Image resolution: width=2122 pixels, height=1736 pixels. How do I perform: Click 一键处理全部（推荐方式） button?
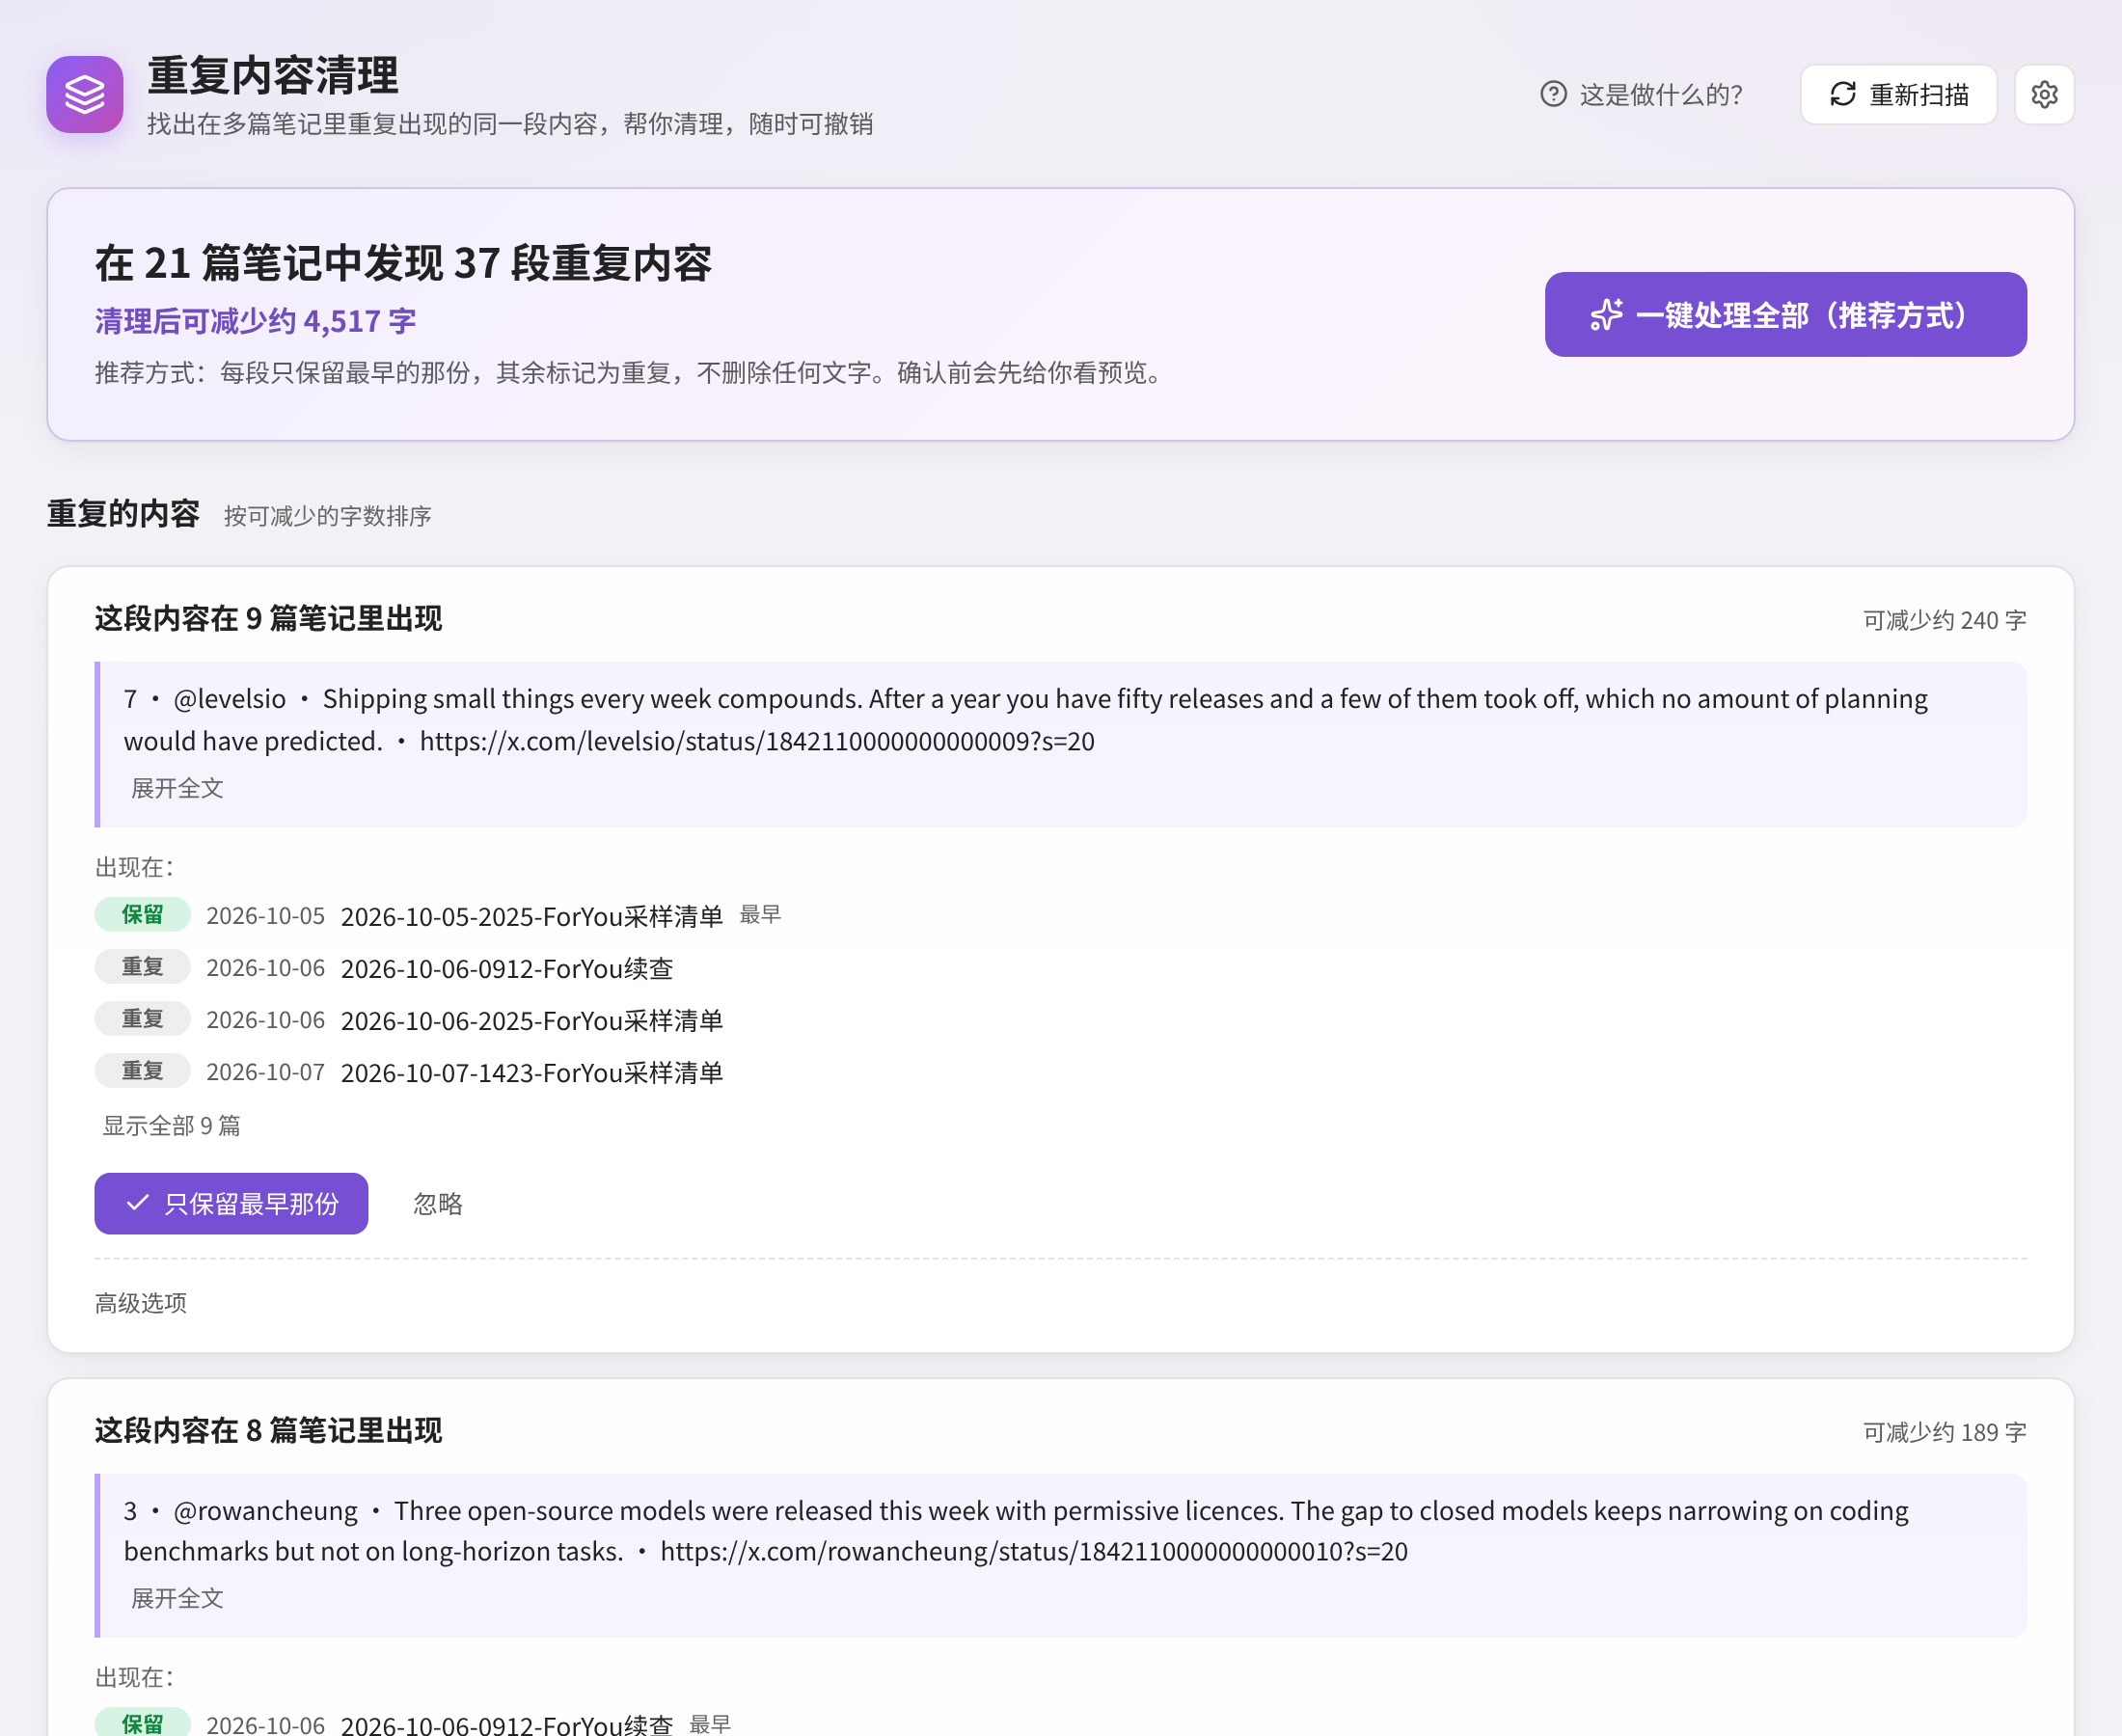(1785, 314)
